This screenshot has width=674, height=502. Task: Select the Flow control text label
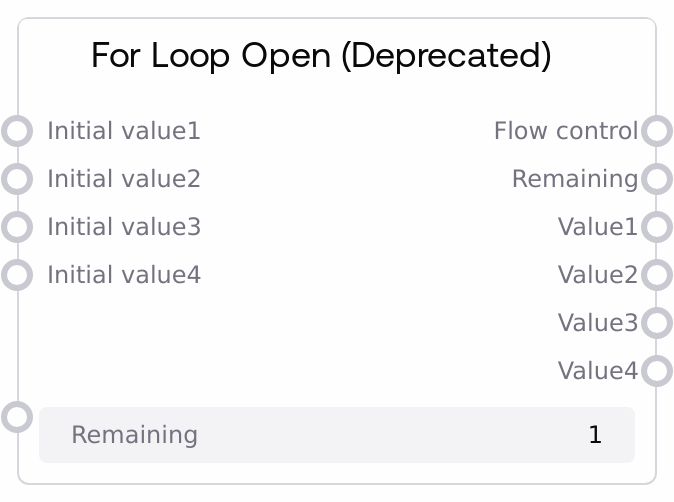click(565, 131)
